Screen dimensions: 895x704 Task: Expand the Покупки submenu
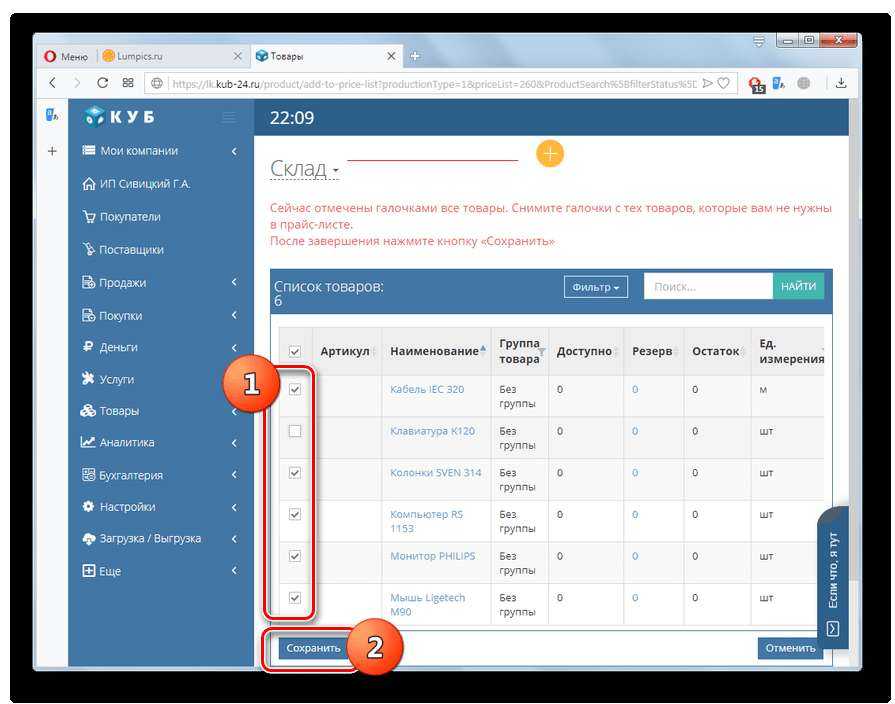point(234,315)
